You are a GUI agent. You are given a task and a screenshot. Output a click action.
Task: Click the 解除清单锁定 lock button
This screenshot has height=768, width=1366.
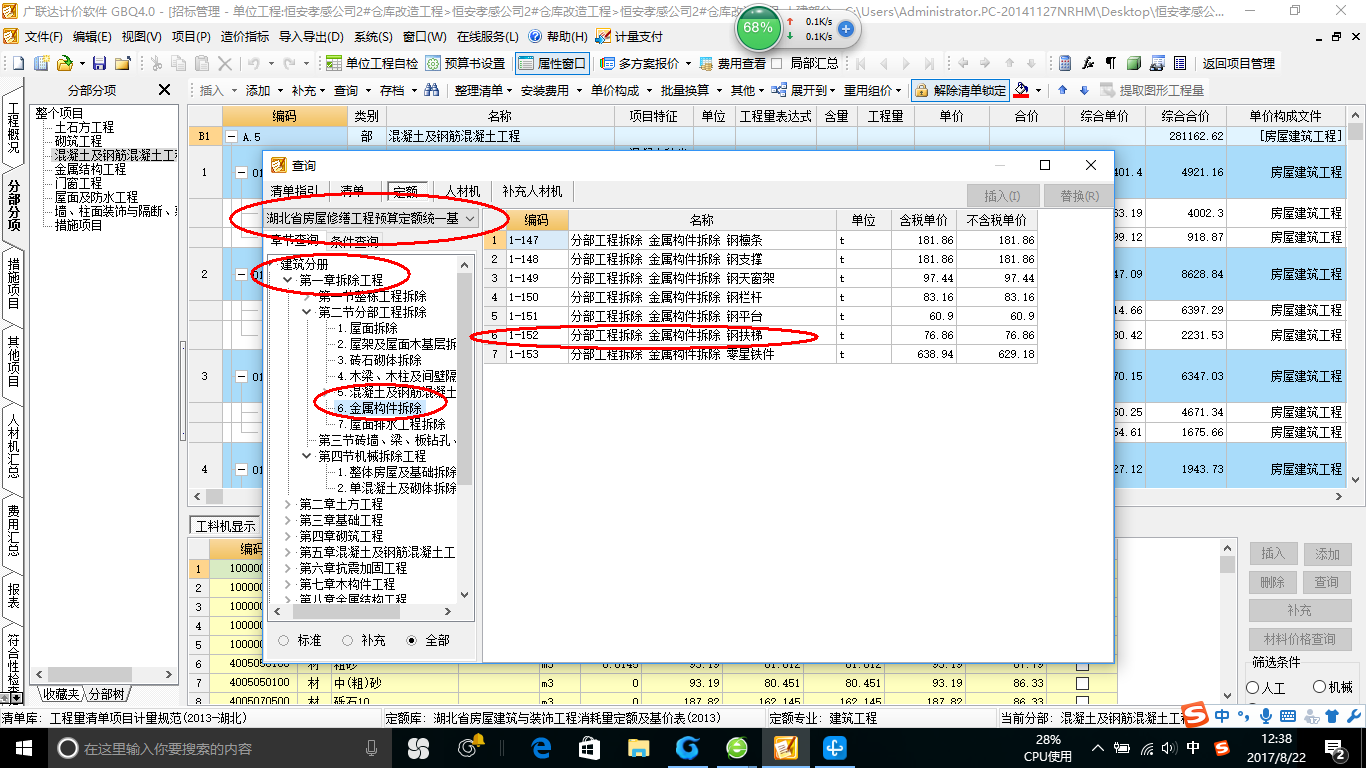pyautogui.click(x=960, y=90)
